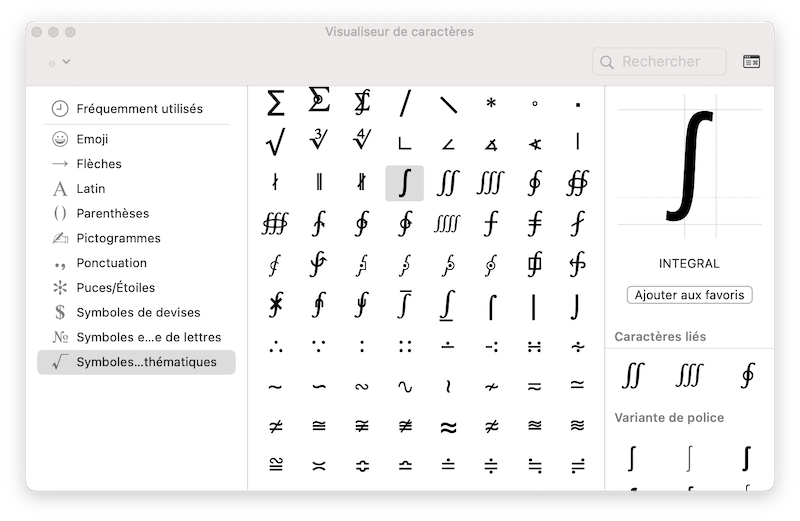
Task: Open the Ponctuation category
Action: tap(136, 263)
